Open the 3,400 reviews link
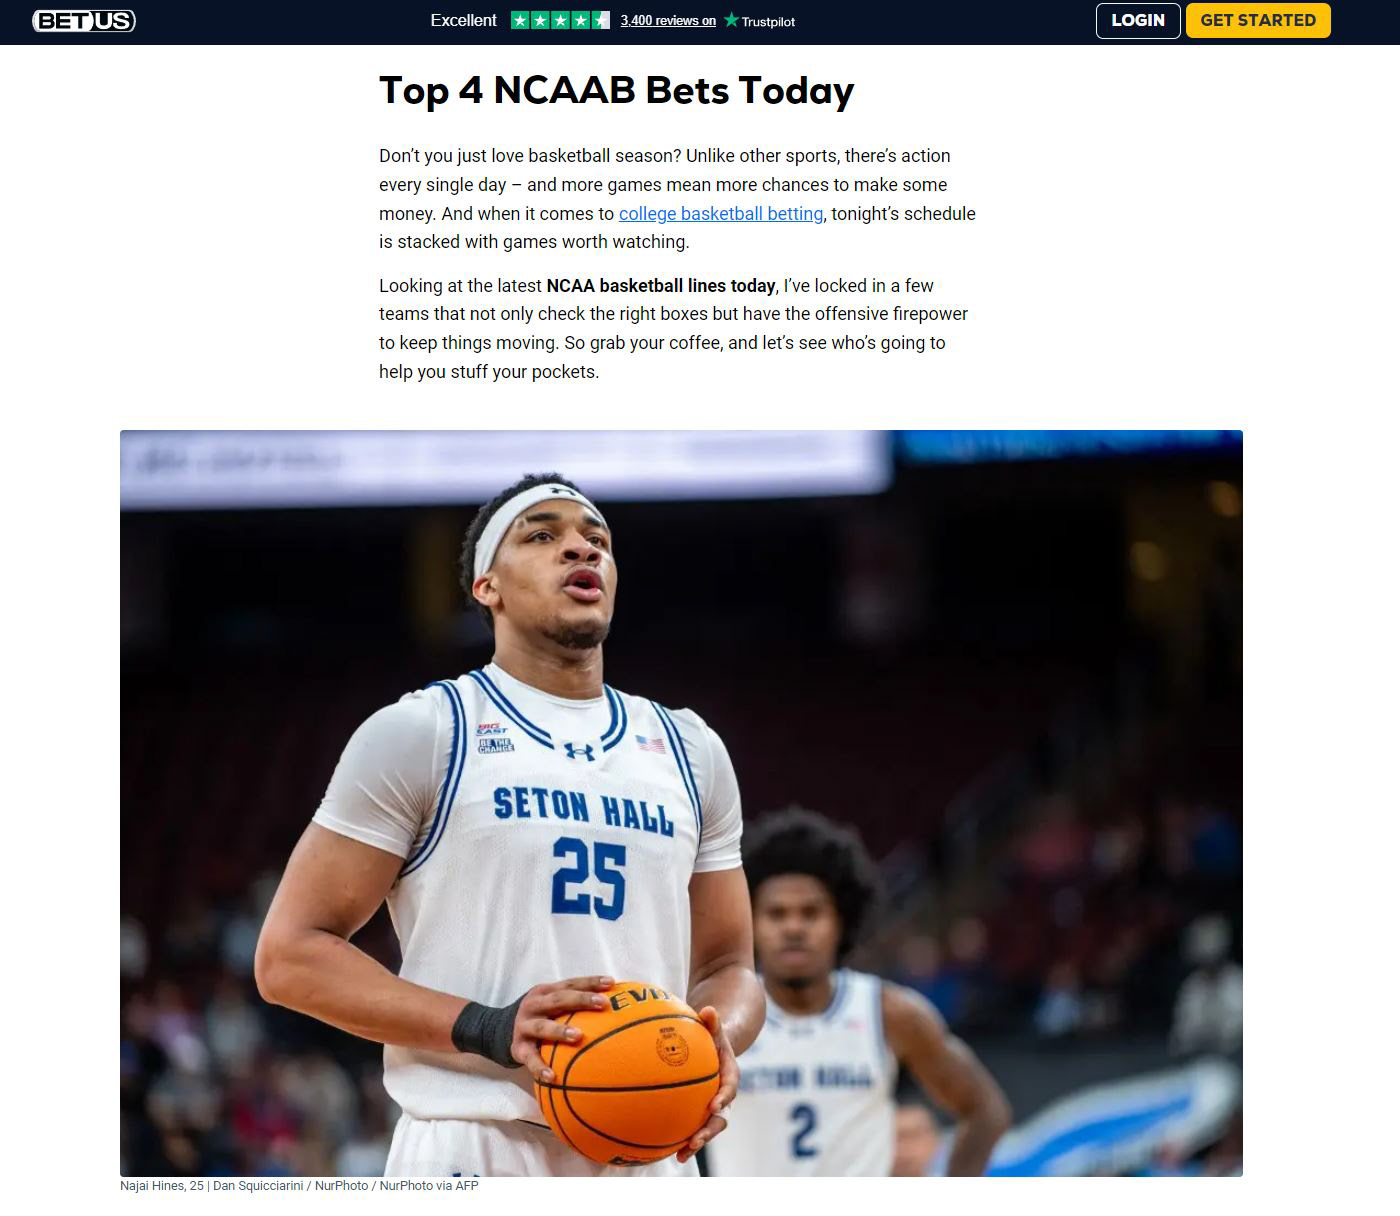The width and height of the screenshot is (1400, 1216). (668, 21)
